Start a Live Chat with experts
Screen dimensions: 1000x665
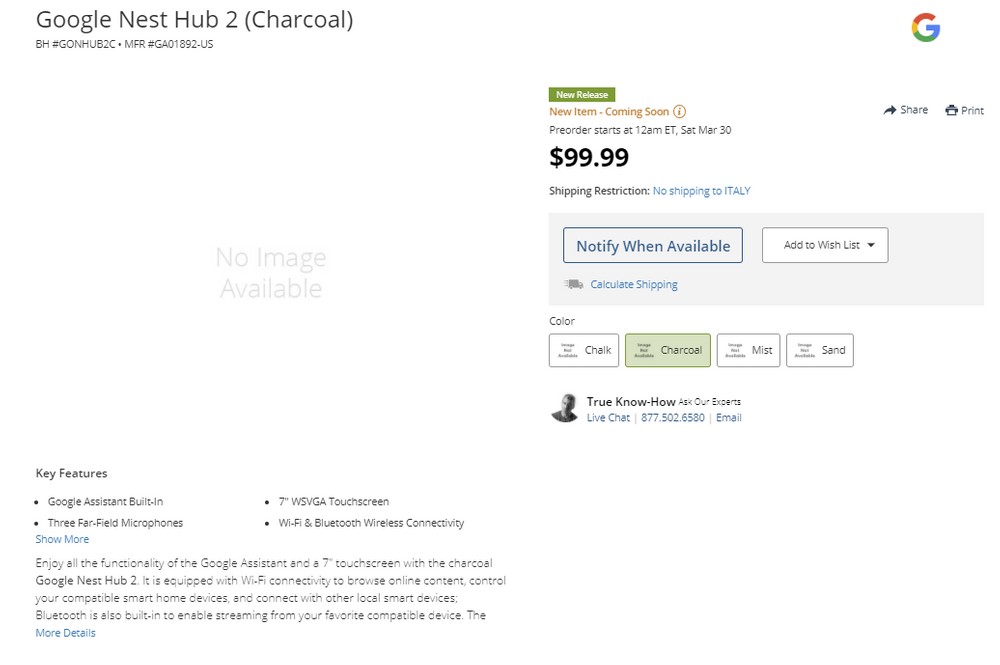tap(608, 418)
